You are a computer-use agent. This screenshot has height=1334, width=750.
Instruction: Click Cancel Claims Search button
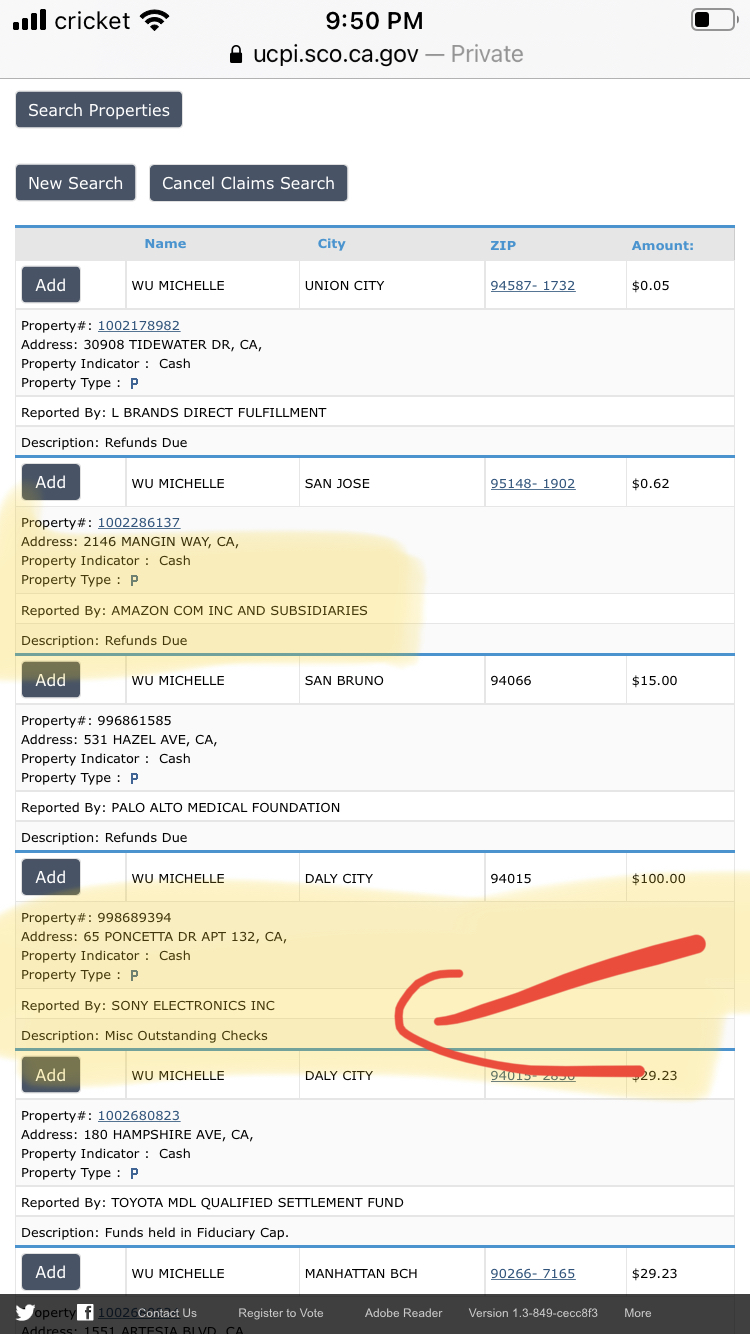click(x=248, y=183)
